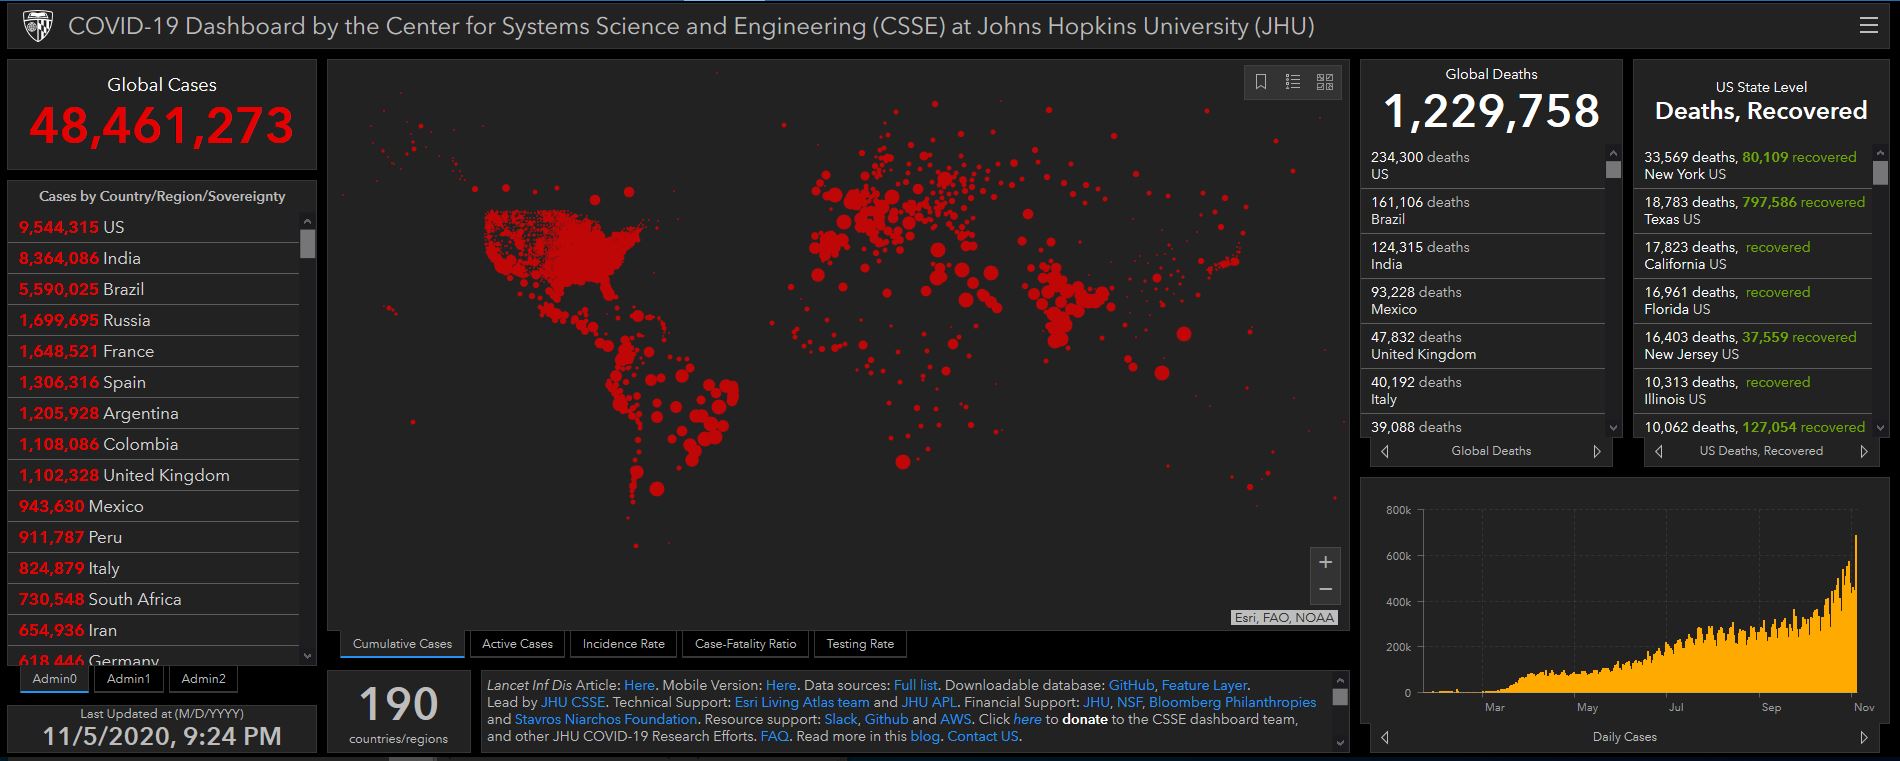Switch to Cumulative Cases tab
The height and width of the screenshot is (761, 1900).
402,644
